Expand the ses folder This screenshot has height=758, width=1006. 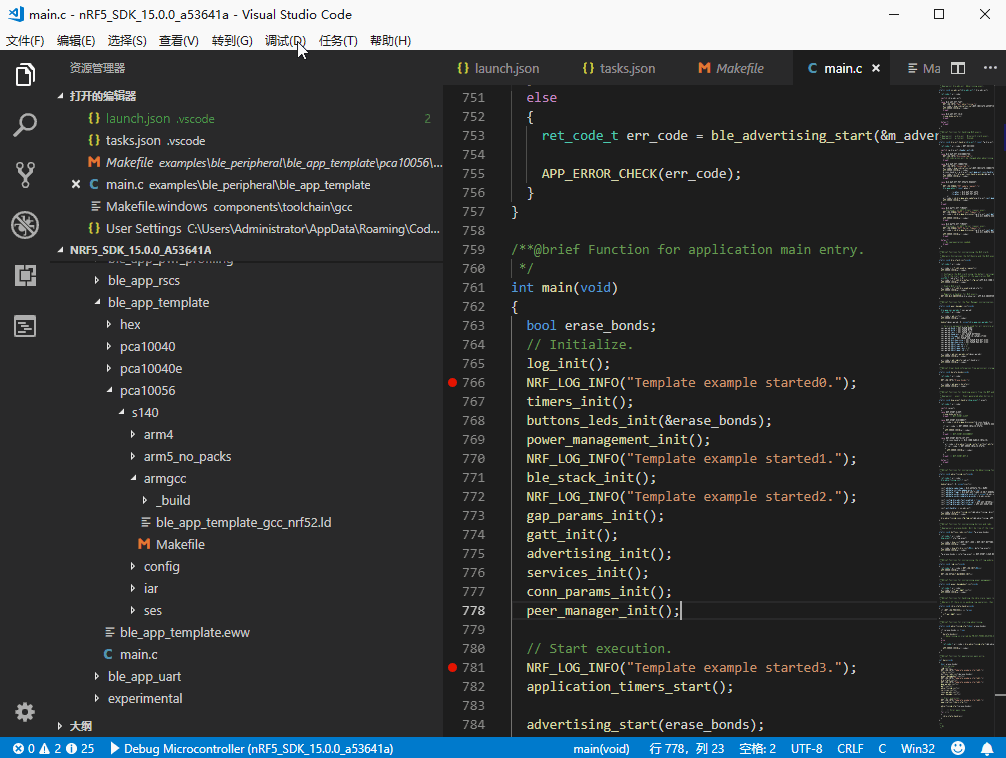(x=133, y=610)
